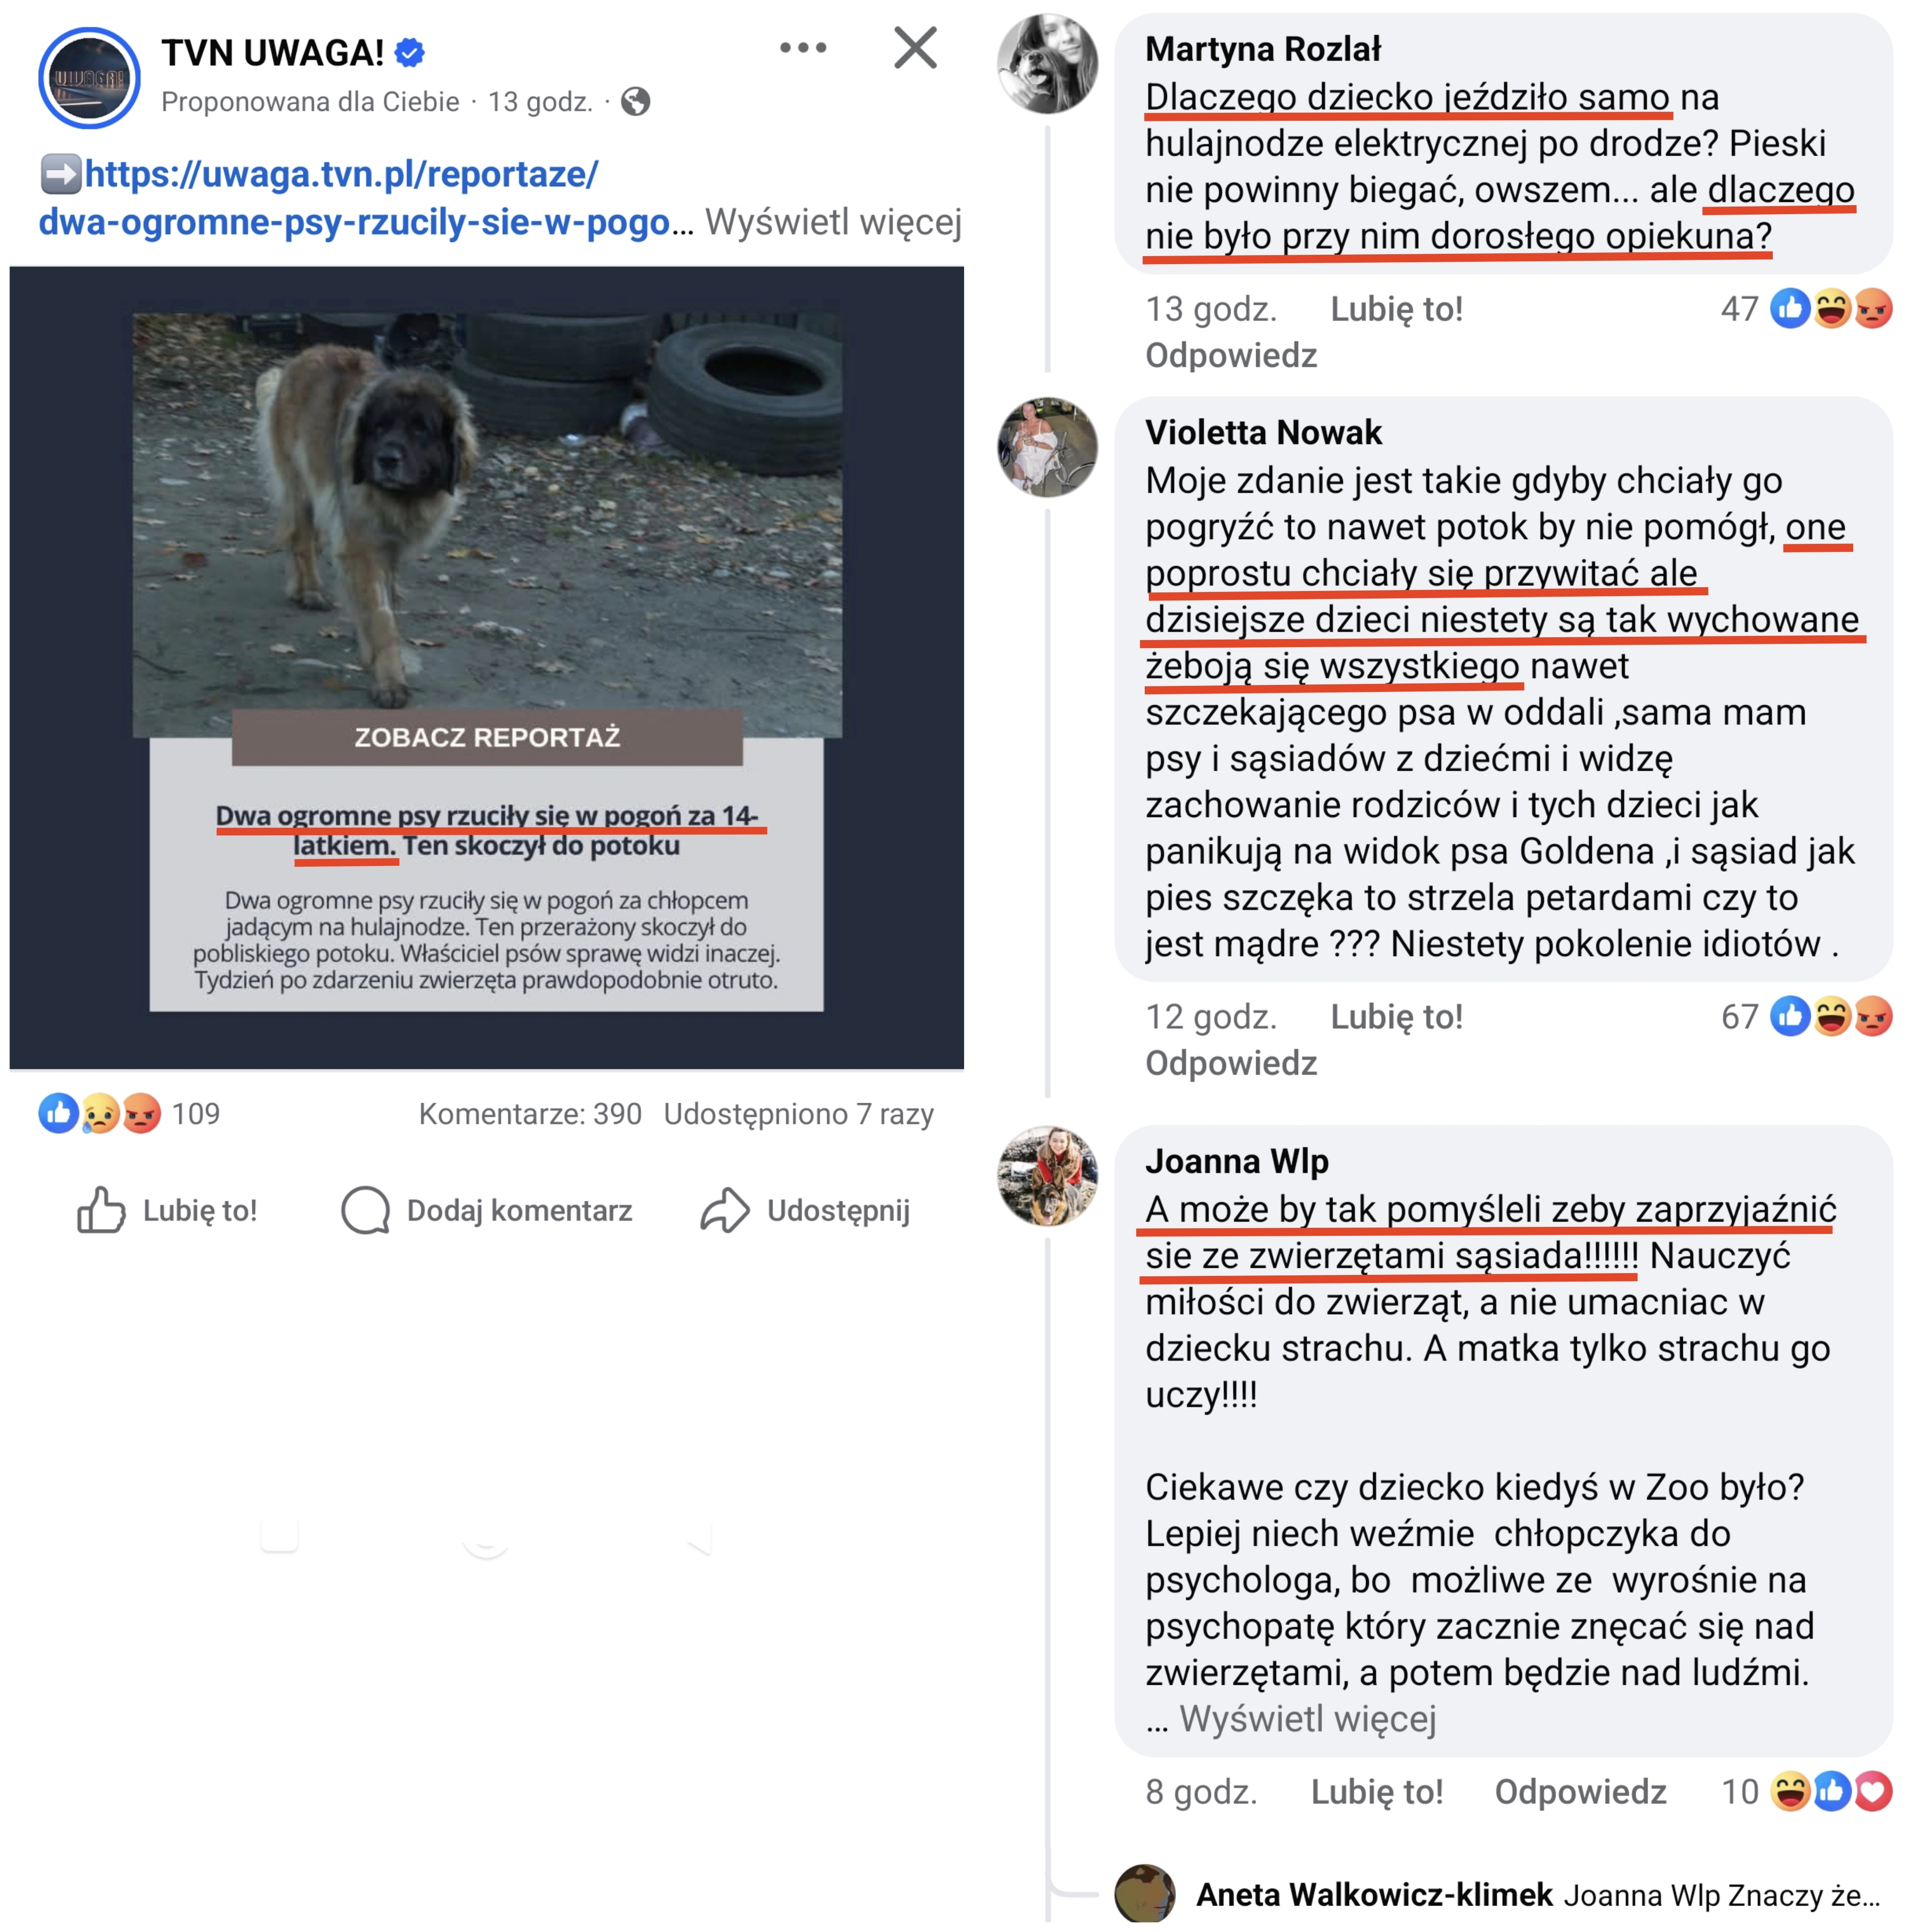This screenshot has height=1932, width=1932.
Task: Like Violetta Nowak's comment with Lubię to!
Action: pyautogui.click(x=1396, y=1017)
